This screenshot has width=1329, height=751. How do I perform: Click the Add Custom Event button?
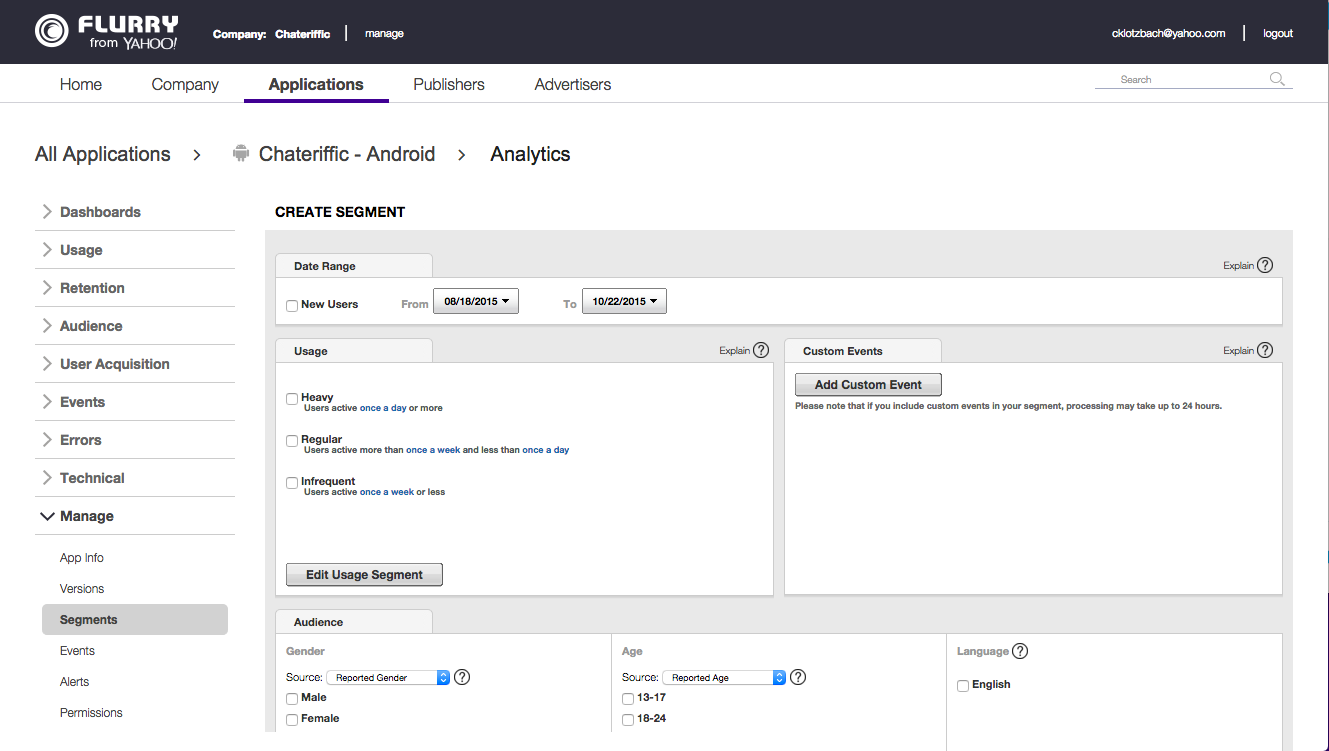point(868,385)
